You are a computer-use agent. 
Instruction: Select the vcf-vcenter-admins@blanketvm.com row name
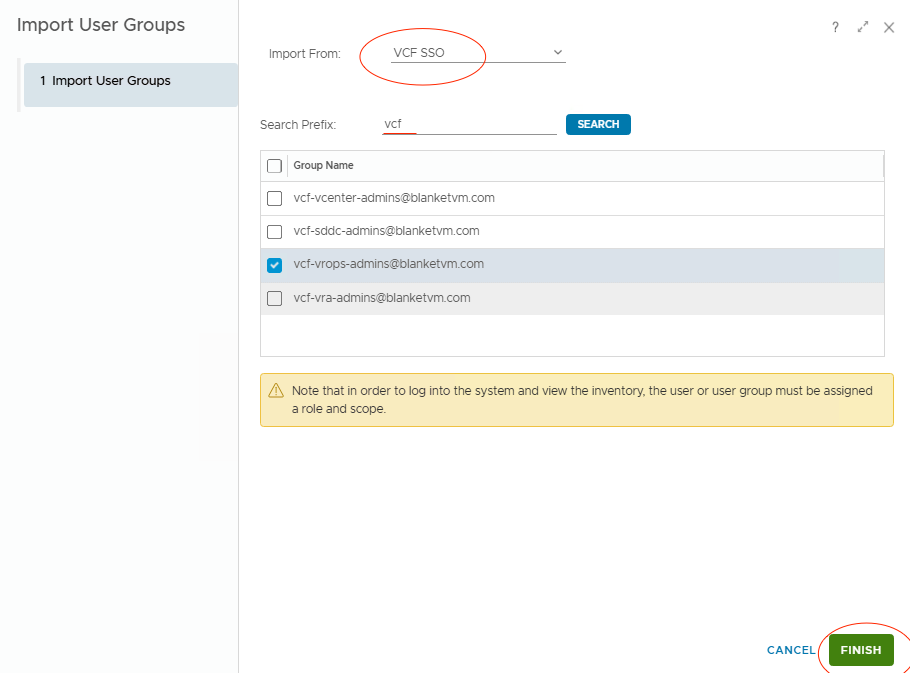pyautogui.click(x=394, y=198)
